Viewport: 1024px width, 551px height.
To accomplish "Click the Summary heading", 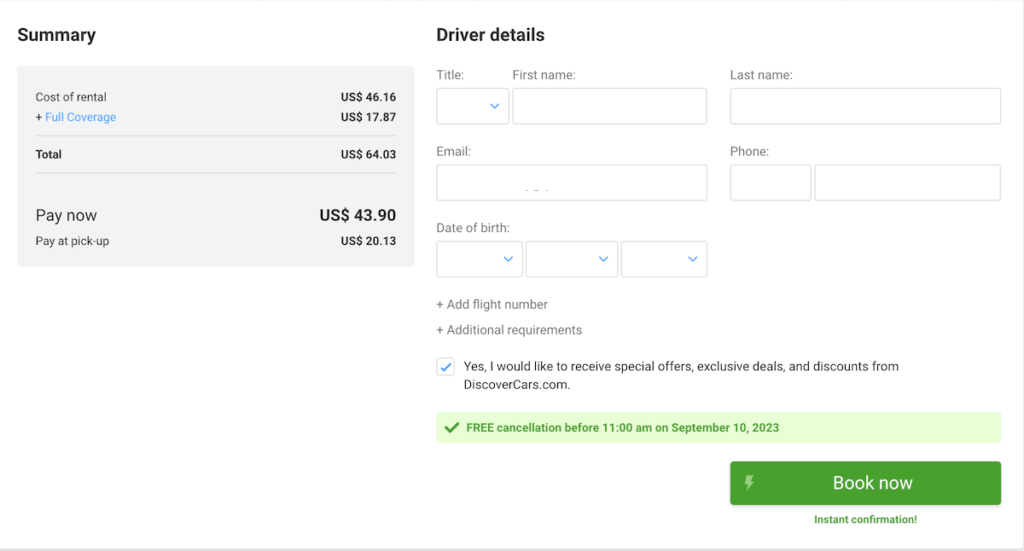I will click(x=56, y=35).
